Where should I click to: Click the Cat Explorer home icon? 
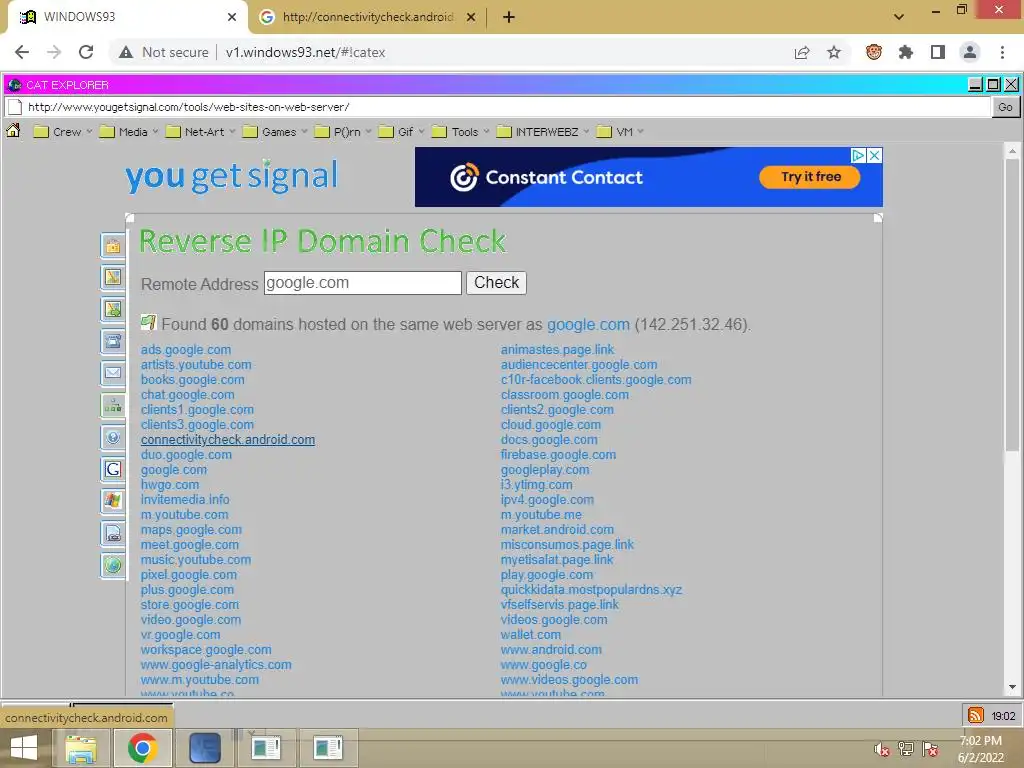(13, 131)
